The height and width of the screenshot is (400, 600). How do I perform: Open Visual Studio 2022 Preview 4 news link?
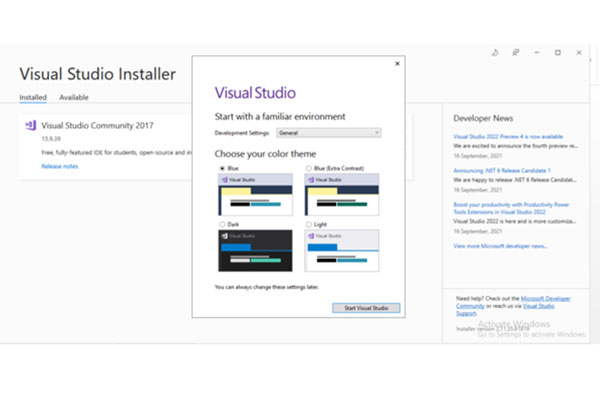coord(507,136)
